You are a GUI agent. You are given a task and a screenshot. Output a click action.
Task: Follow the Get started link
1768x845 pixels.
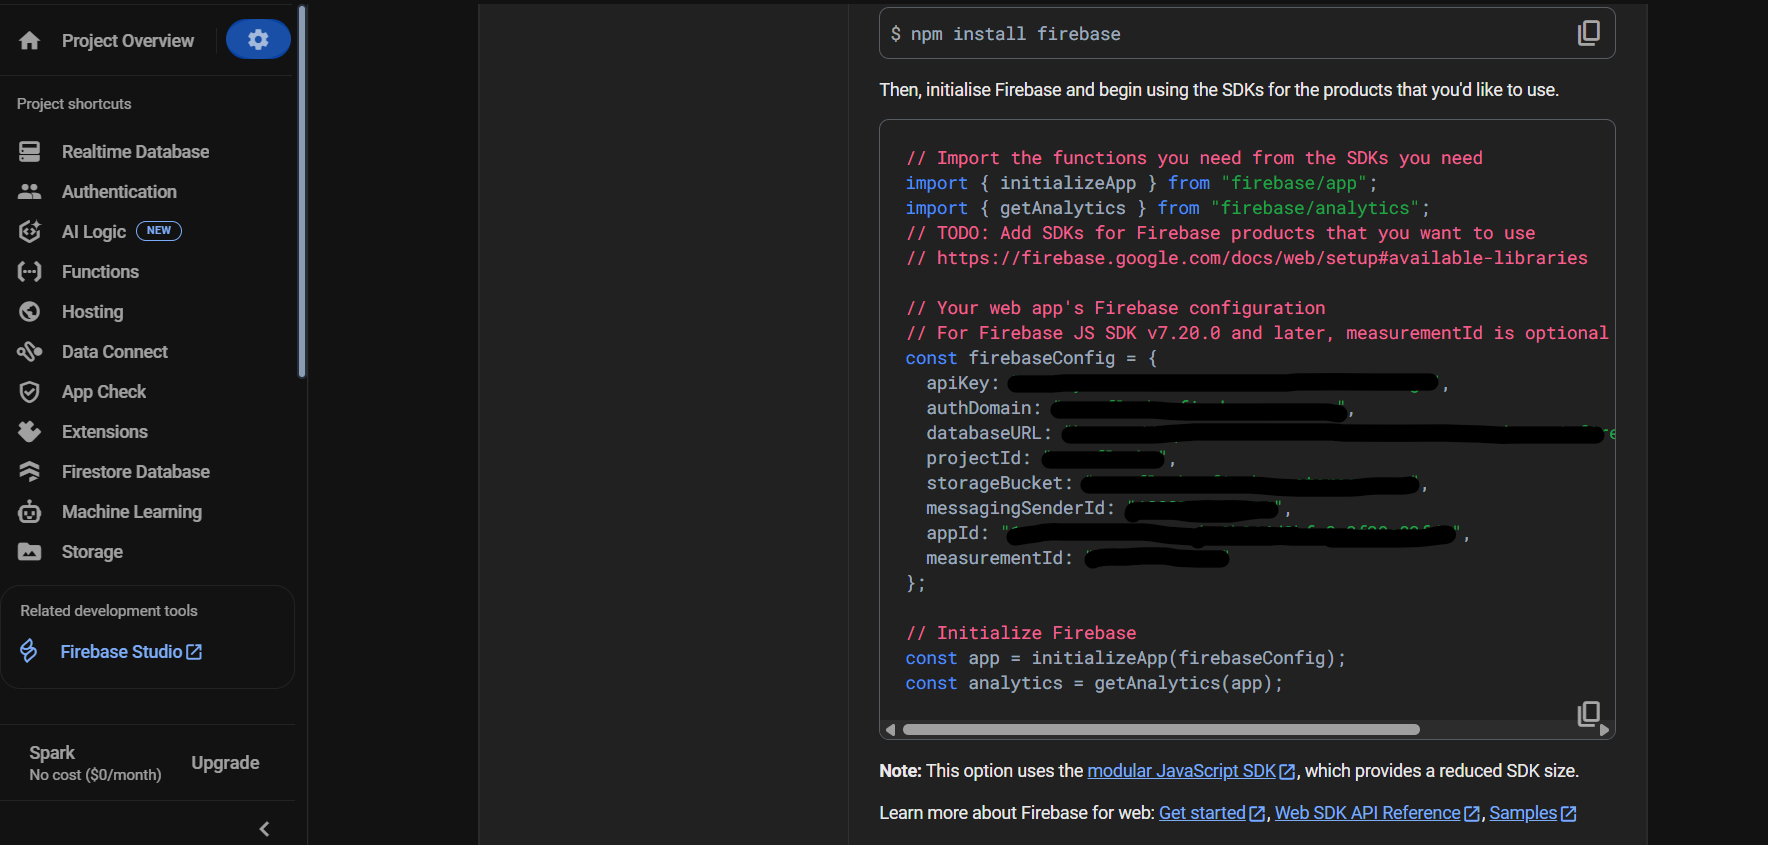tap(1212, 813)
